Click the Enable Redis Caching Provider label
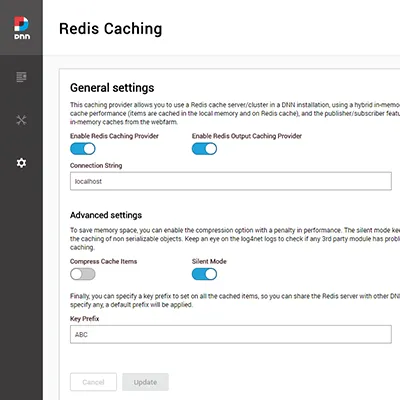The image size is (400, 400). 114,136
